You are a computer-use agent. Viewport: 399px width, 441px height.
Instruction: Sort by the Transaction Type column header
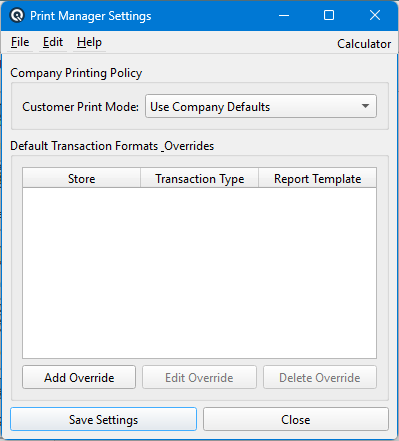[200, 179]
